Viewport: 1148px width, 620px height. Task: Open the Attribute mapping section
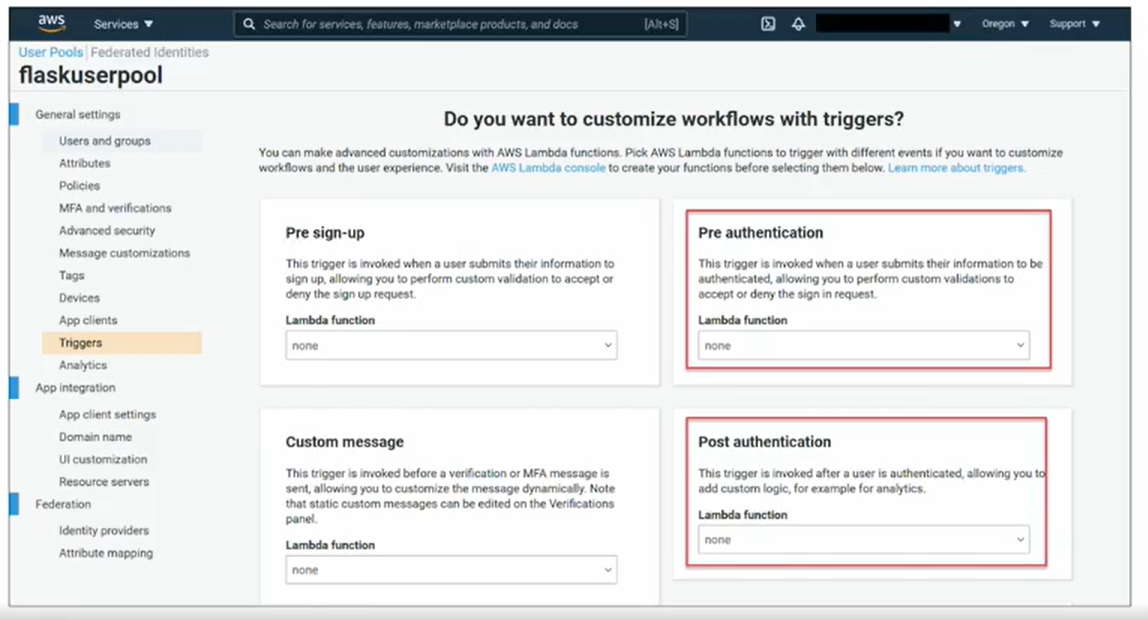click(x=106, y=553)
